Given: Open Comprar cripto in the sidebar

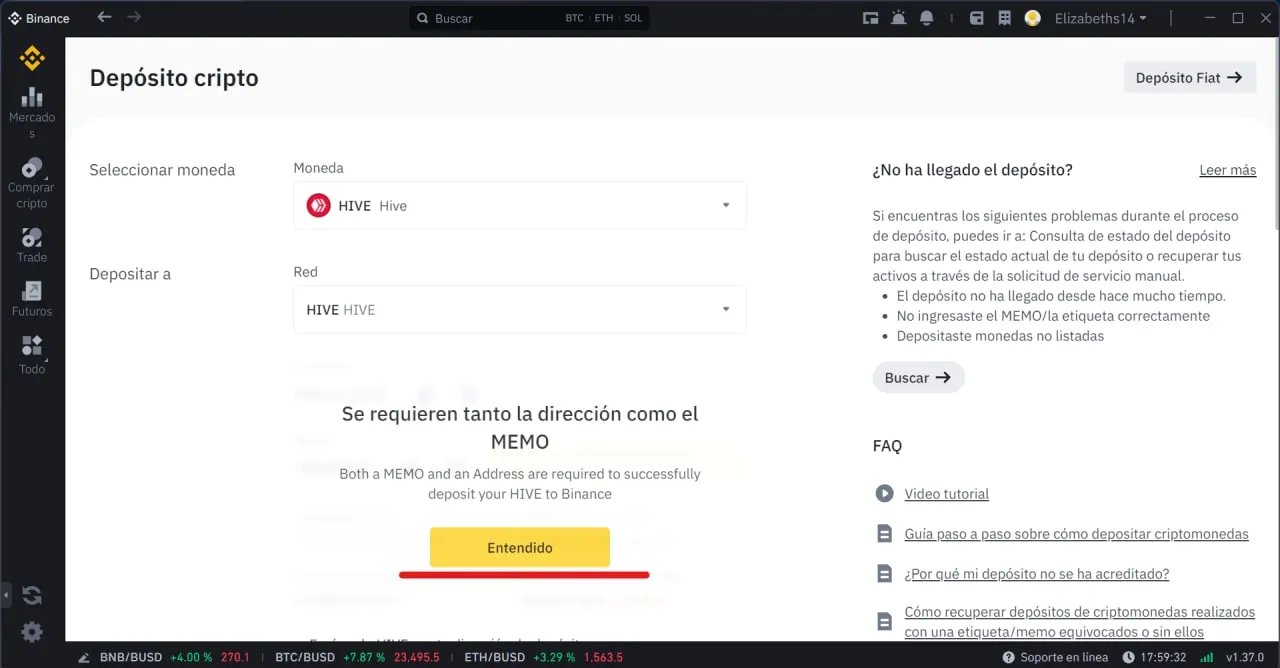Looking at the screenshot, I should [x=32, y=183].
